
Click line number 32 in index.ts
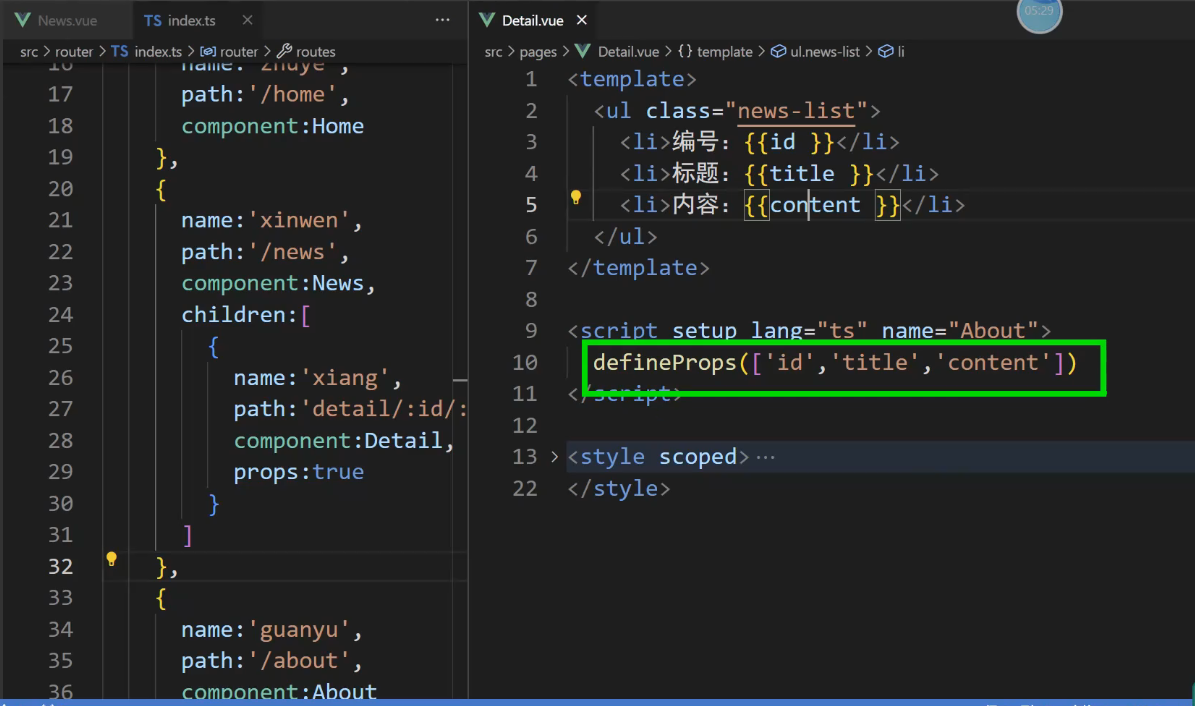[x=60, y=566]
